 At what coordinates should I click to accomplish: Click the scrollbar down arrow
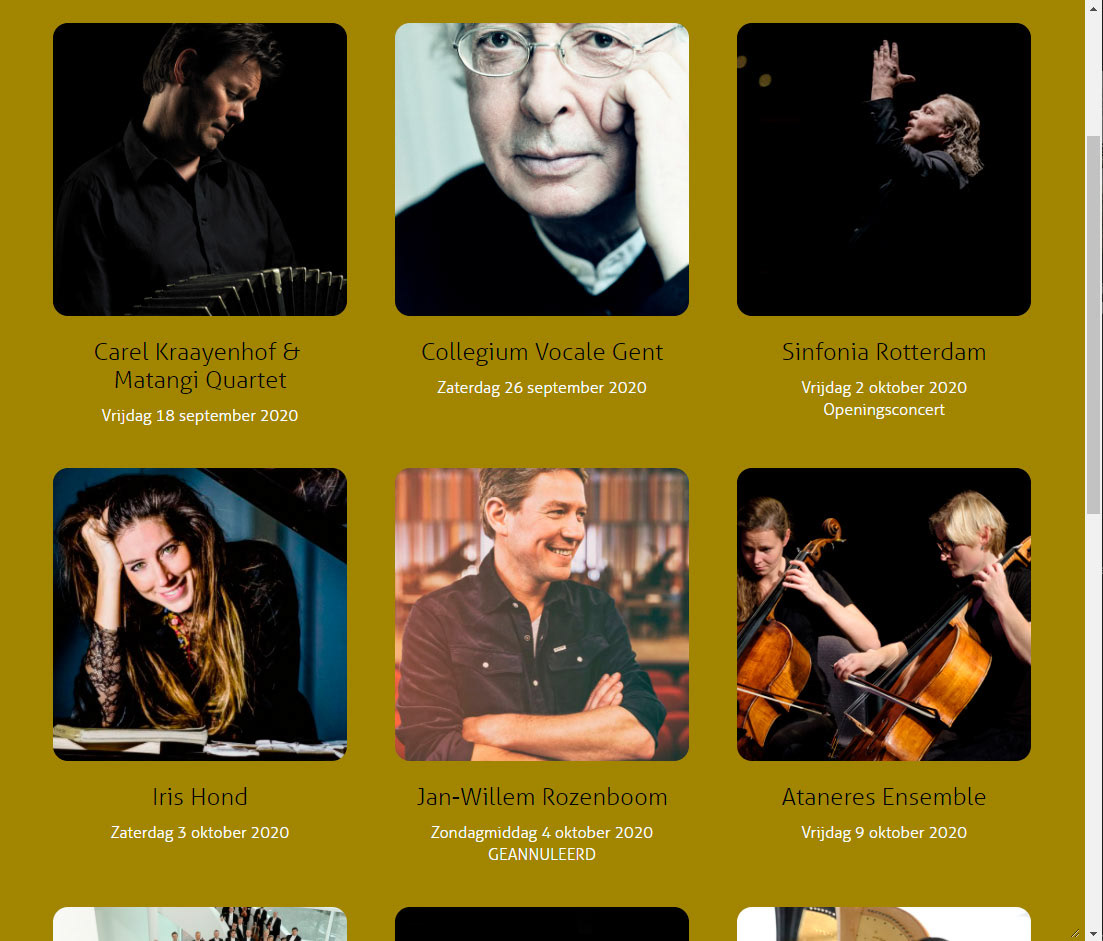click(1093, 934)
